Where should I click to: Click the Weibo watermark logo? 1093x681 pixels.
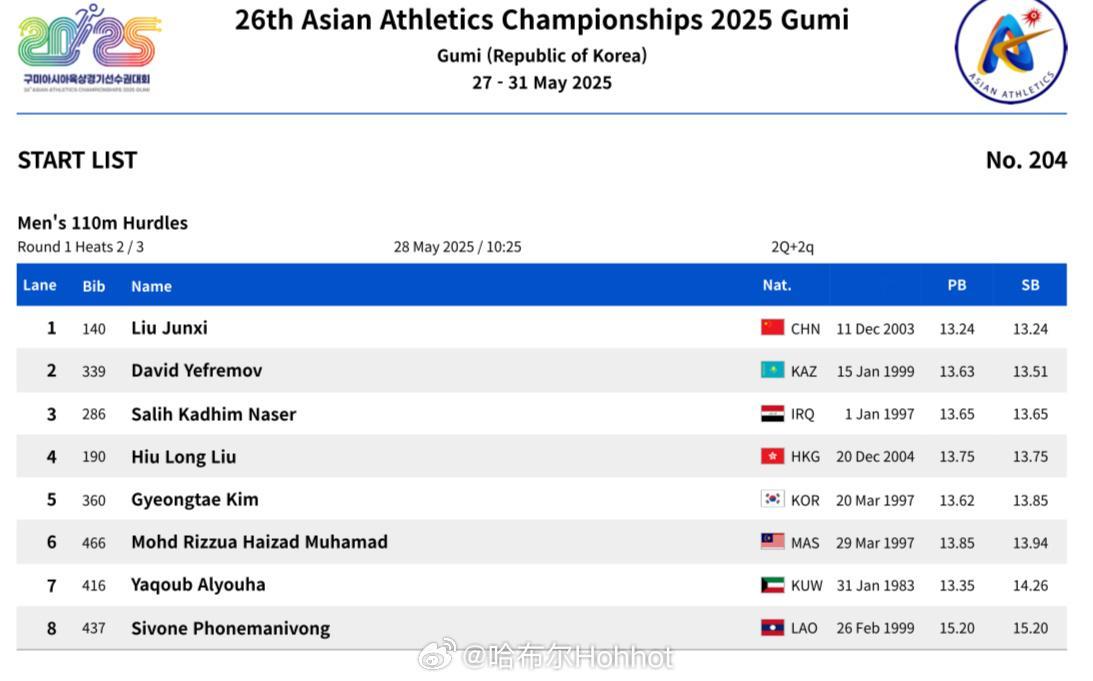click(x=437, y=656)
